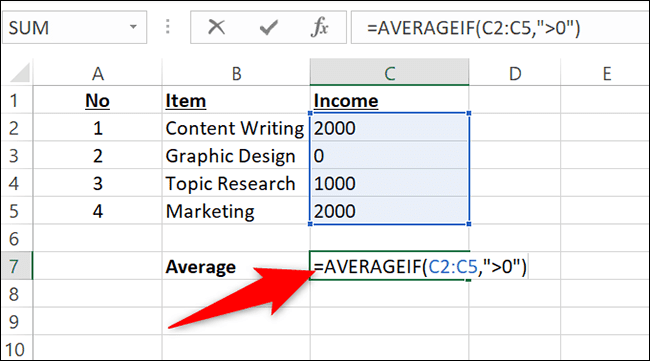This screenshot has width=650, height=361.
Task: Select row 1 header
Action: point(17,100)
